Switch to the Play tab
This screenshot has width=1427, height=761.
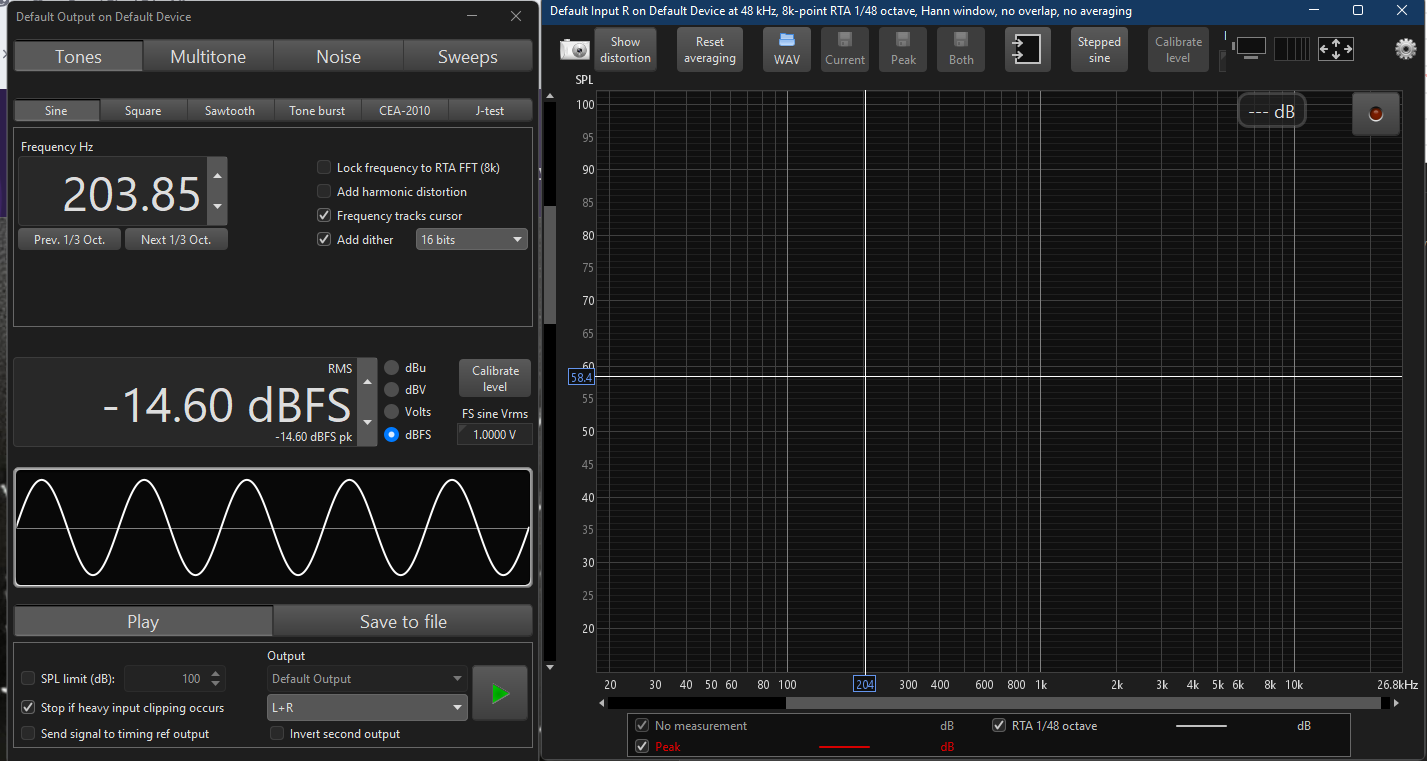click(x=143, y=622)
